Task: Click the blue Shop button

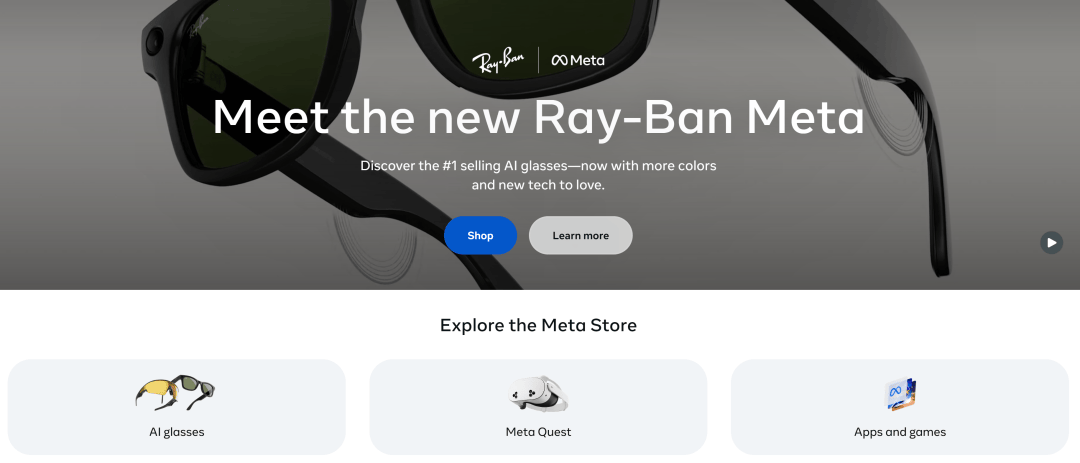Action: [480, 236]
